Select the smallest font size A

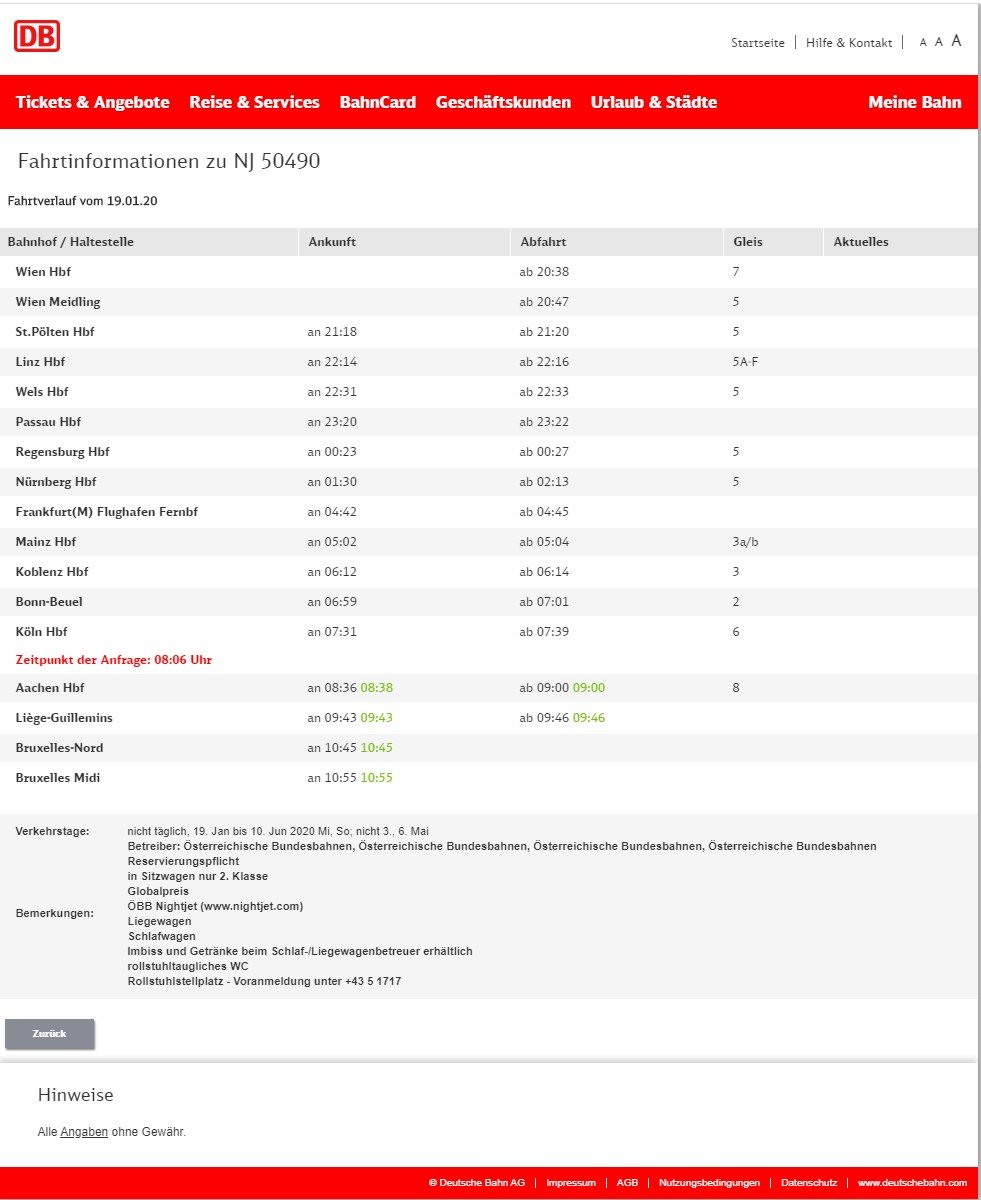coord(923,43)
